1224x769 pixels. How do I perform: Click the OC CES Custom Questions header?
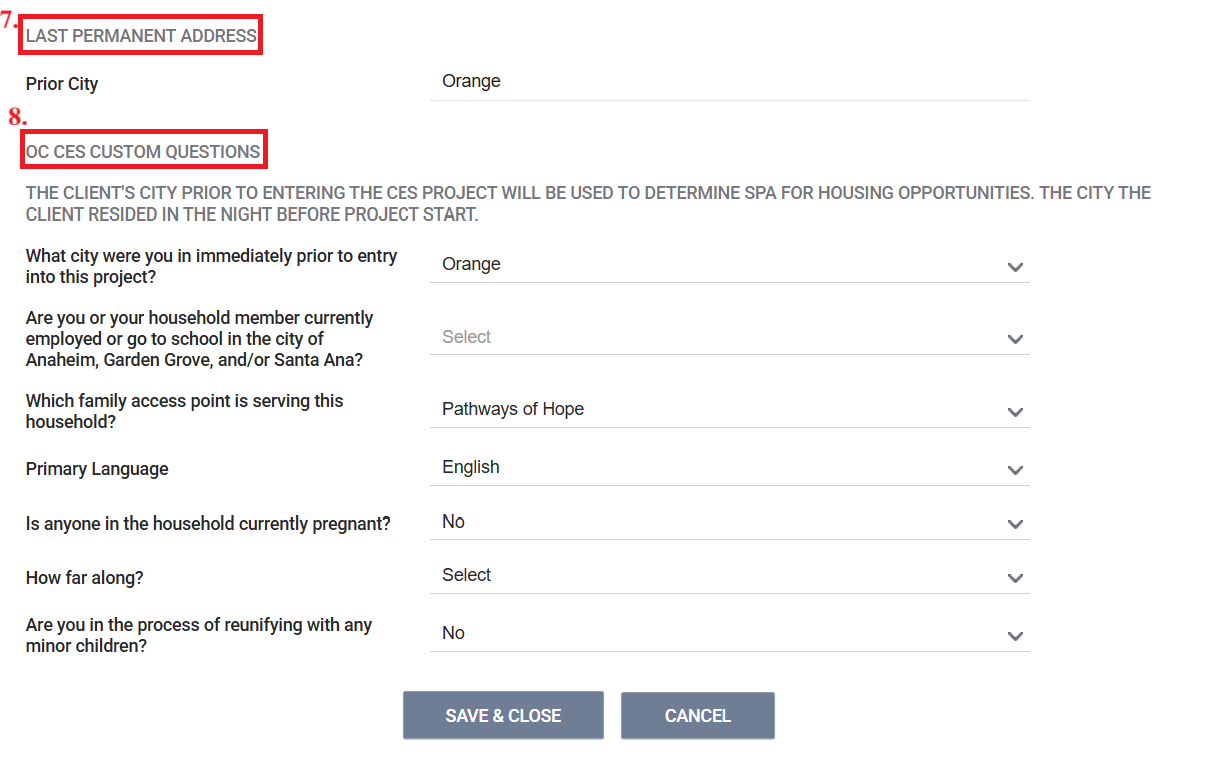click(143, 152)
